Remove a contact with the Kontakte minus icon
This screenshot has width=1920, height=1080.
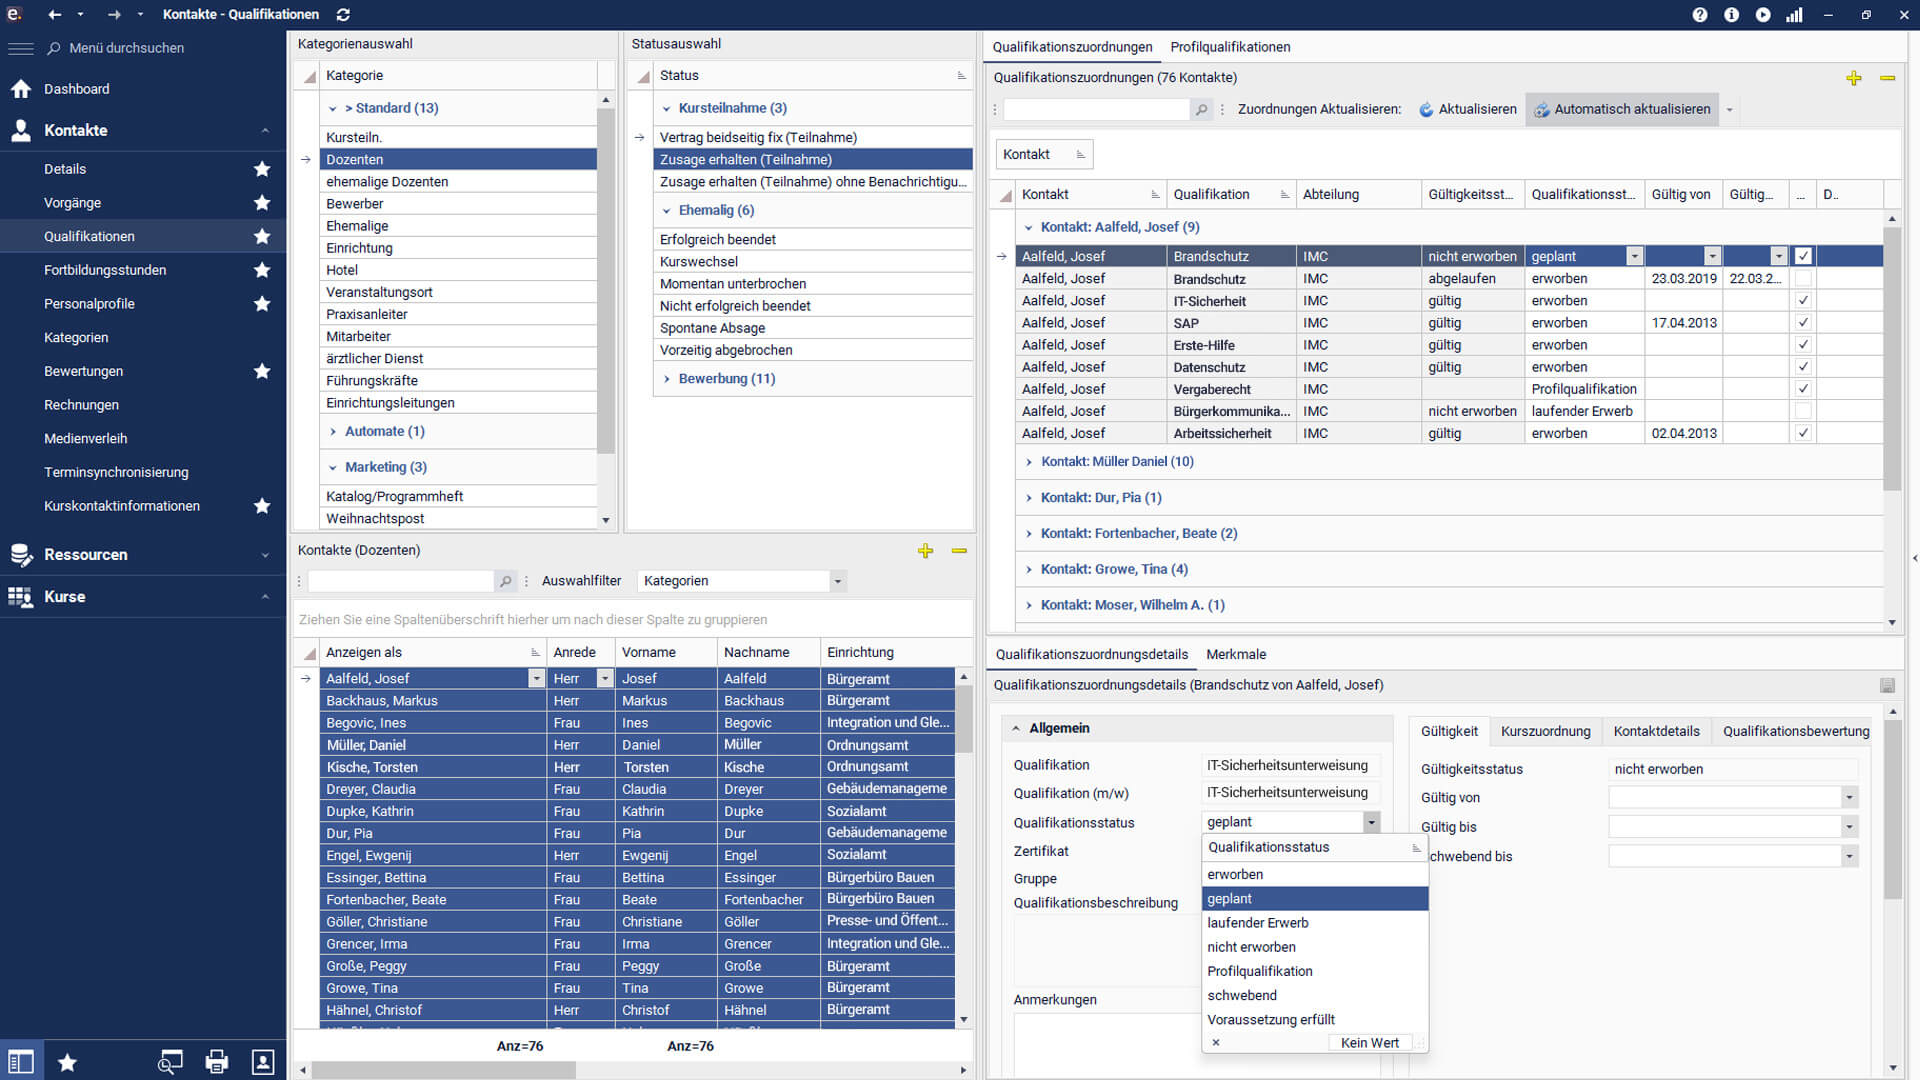click(959, 551)
